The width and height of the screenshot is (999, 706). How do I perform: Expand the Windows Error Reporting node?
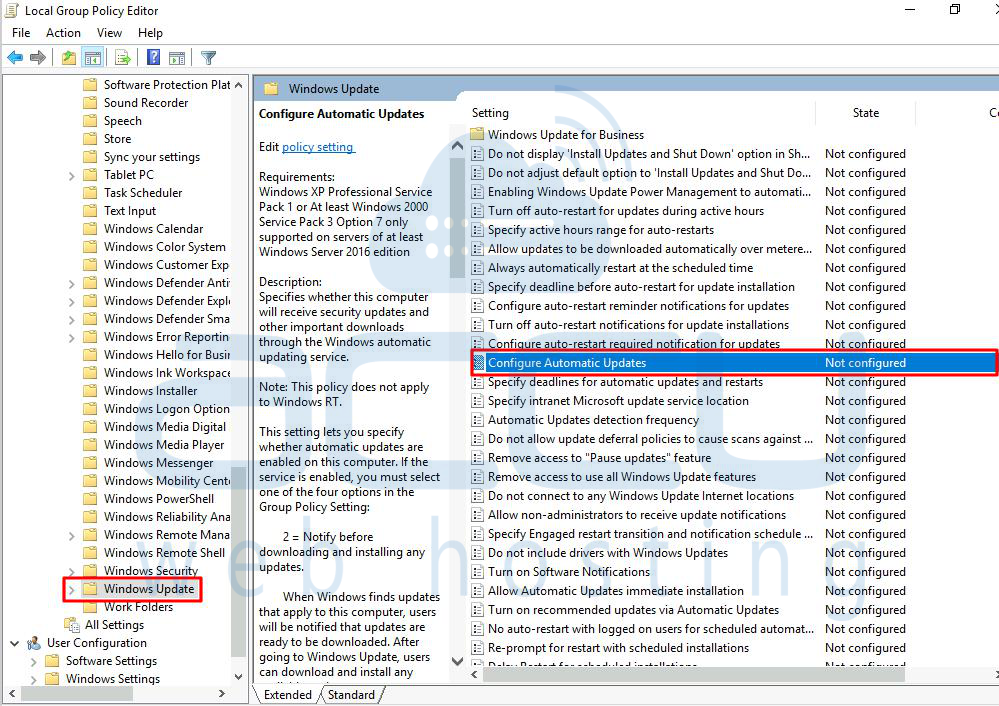point(71,337)
